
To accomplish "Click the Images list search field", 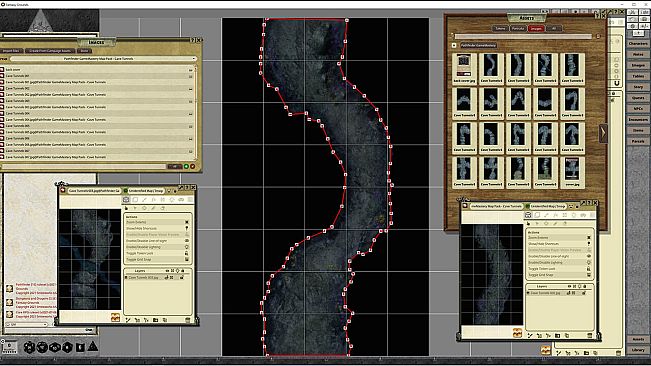I will click(83, 166).
